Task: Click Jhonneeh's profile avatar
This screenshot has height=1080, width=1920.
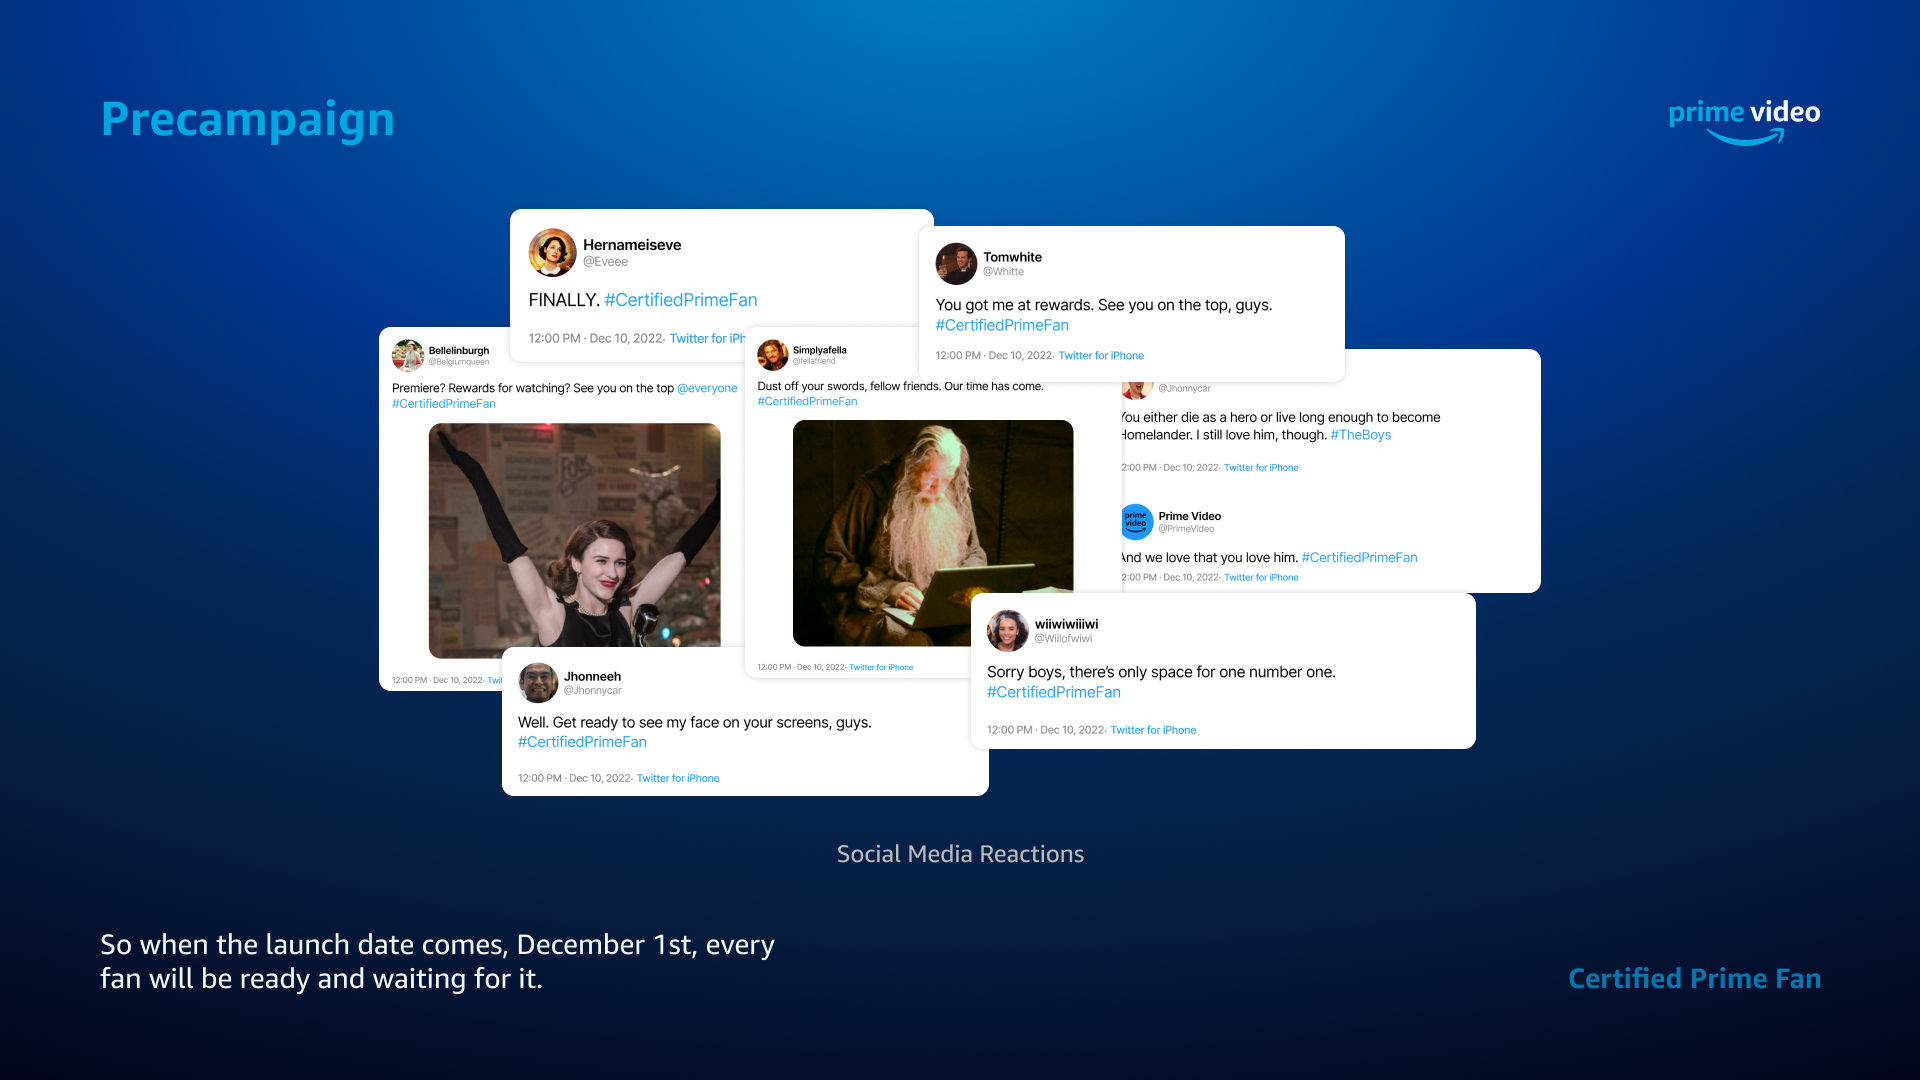Action: coord(538,683)
